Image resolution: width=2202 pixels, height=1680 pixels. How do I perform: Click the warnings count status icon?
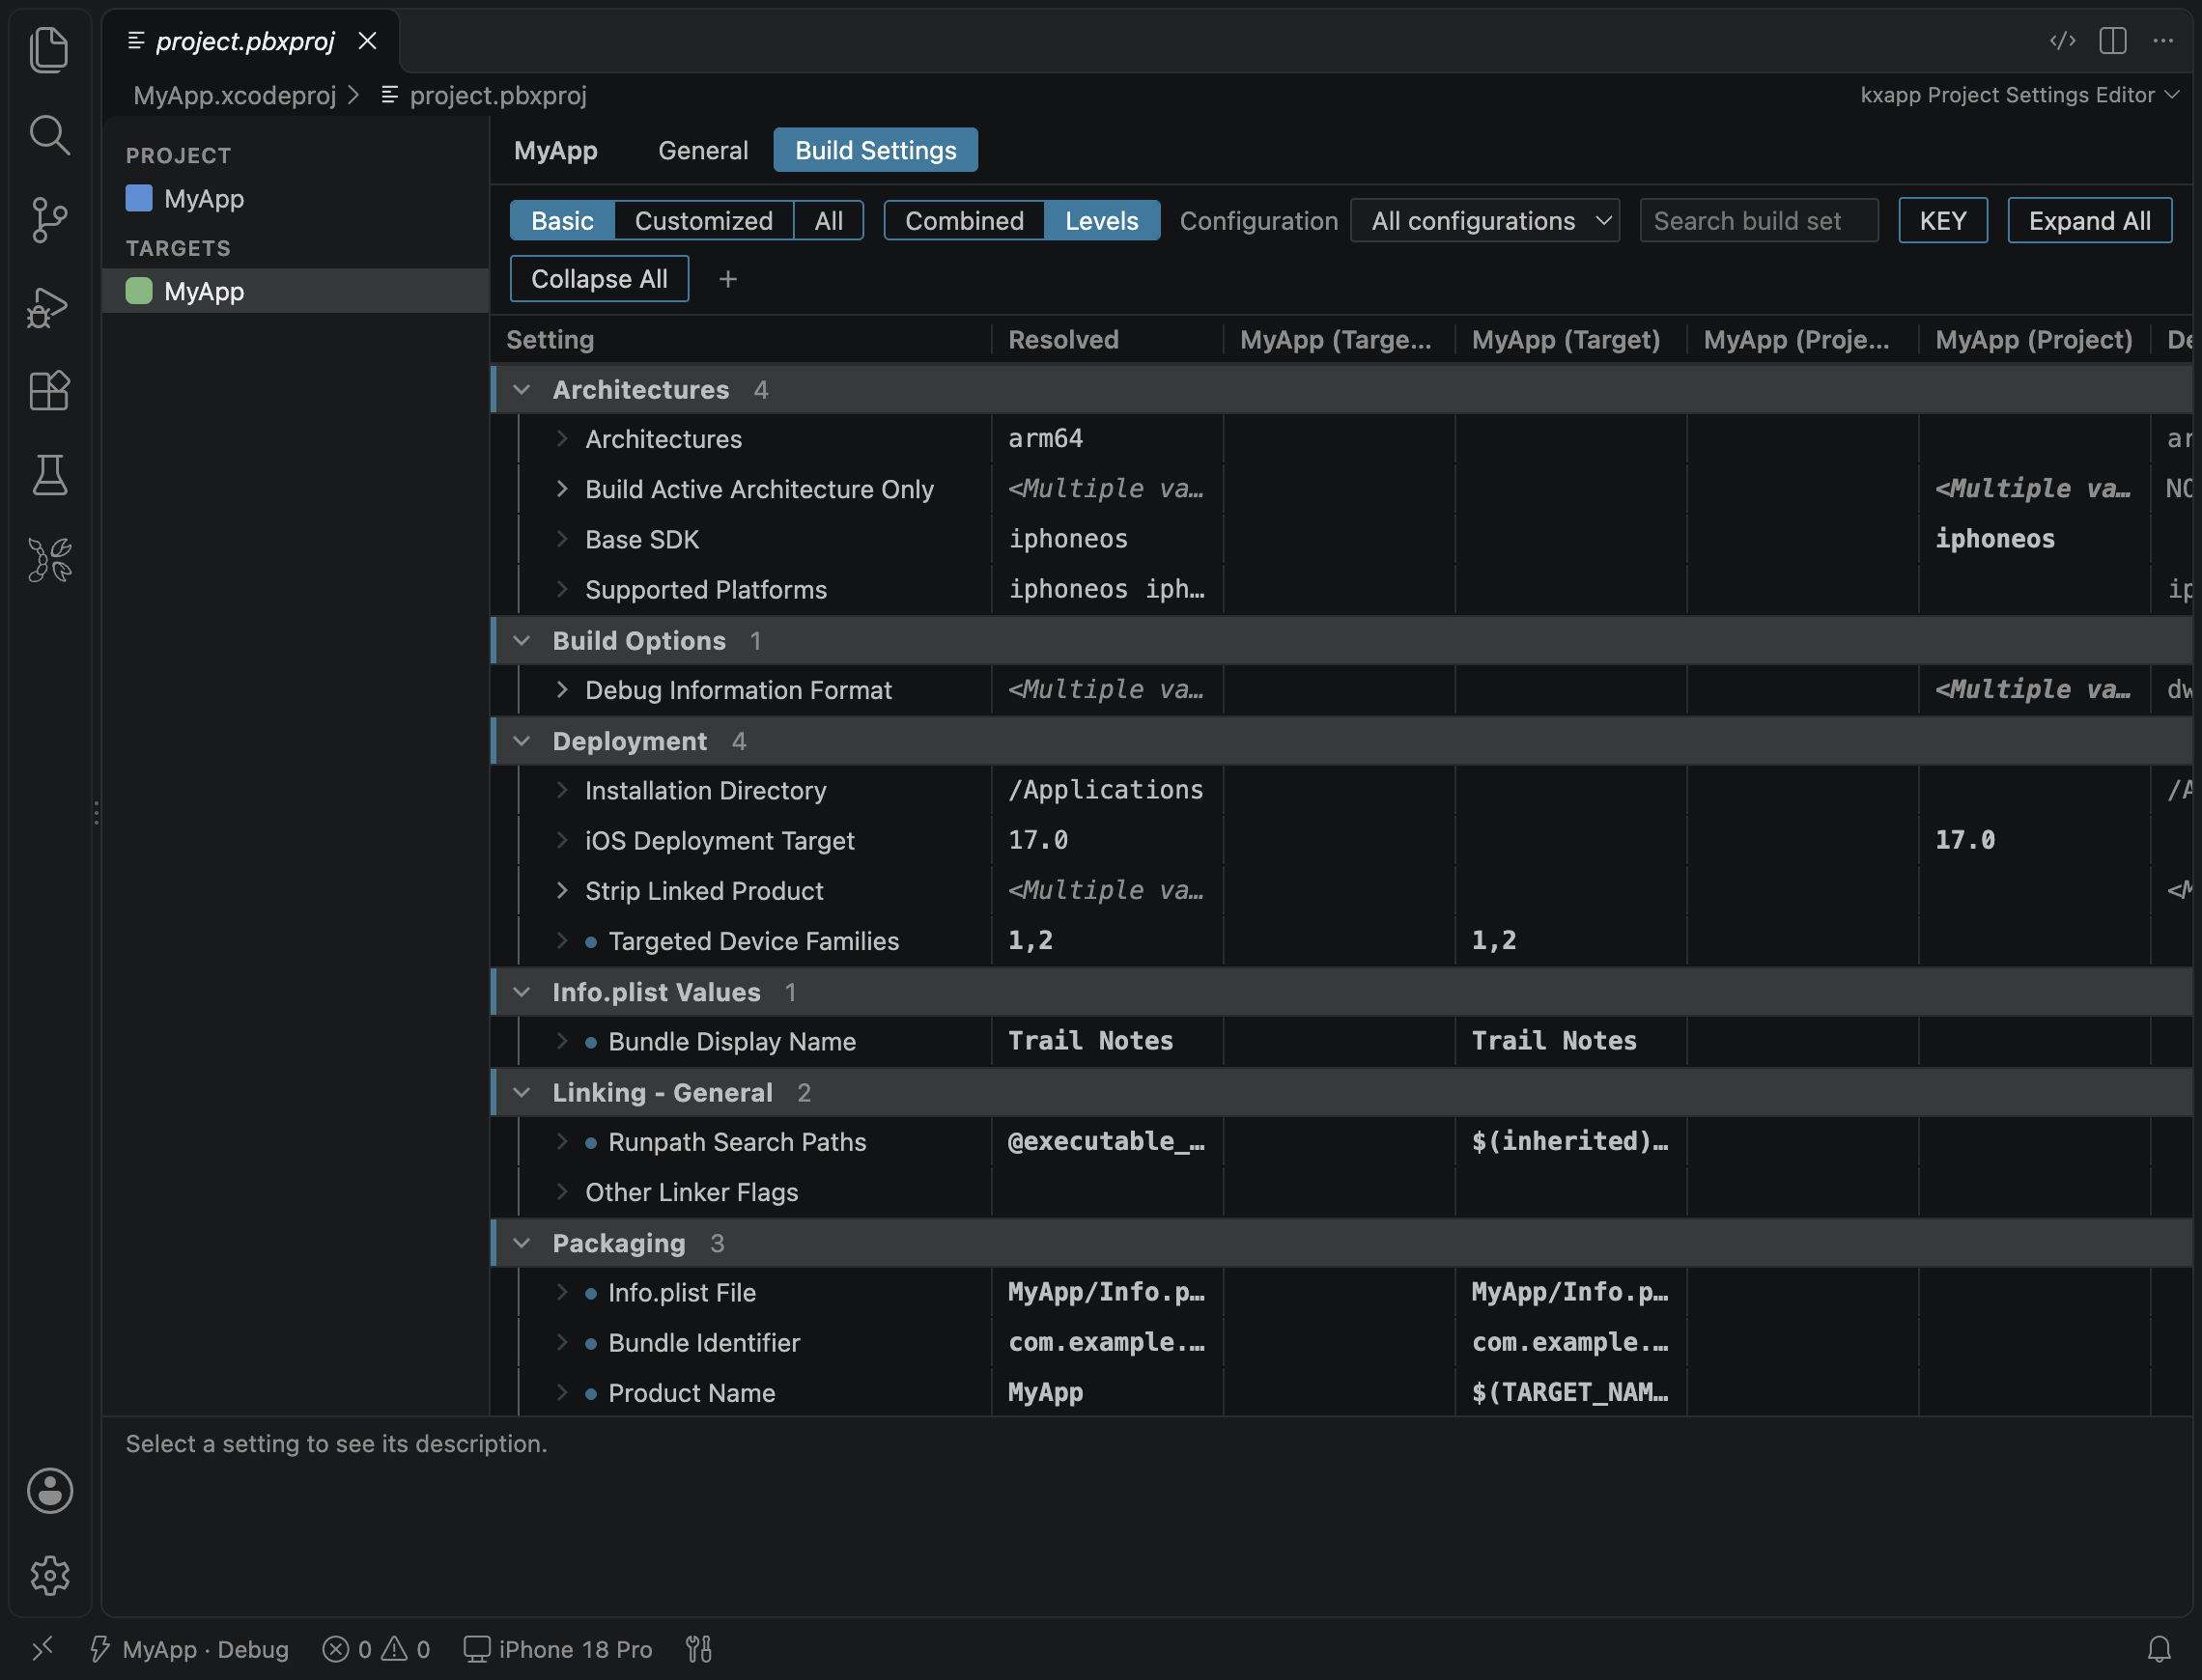pos(406,1649)
